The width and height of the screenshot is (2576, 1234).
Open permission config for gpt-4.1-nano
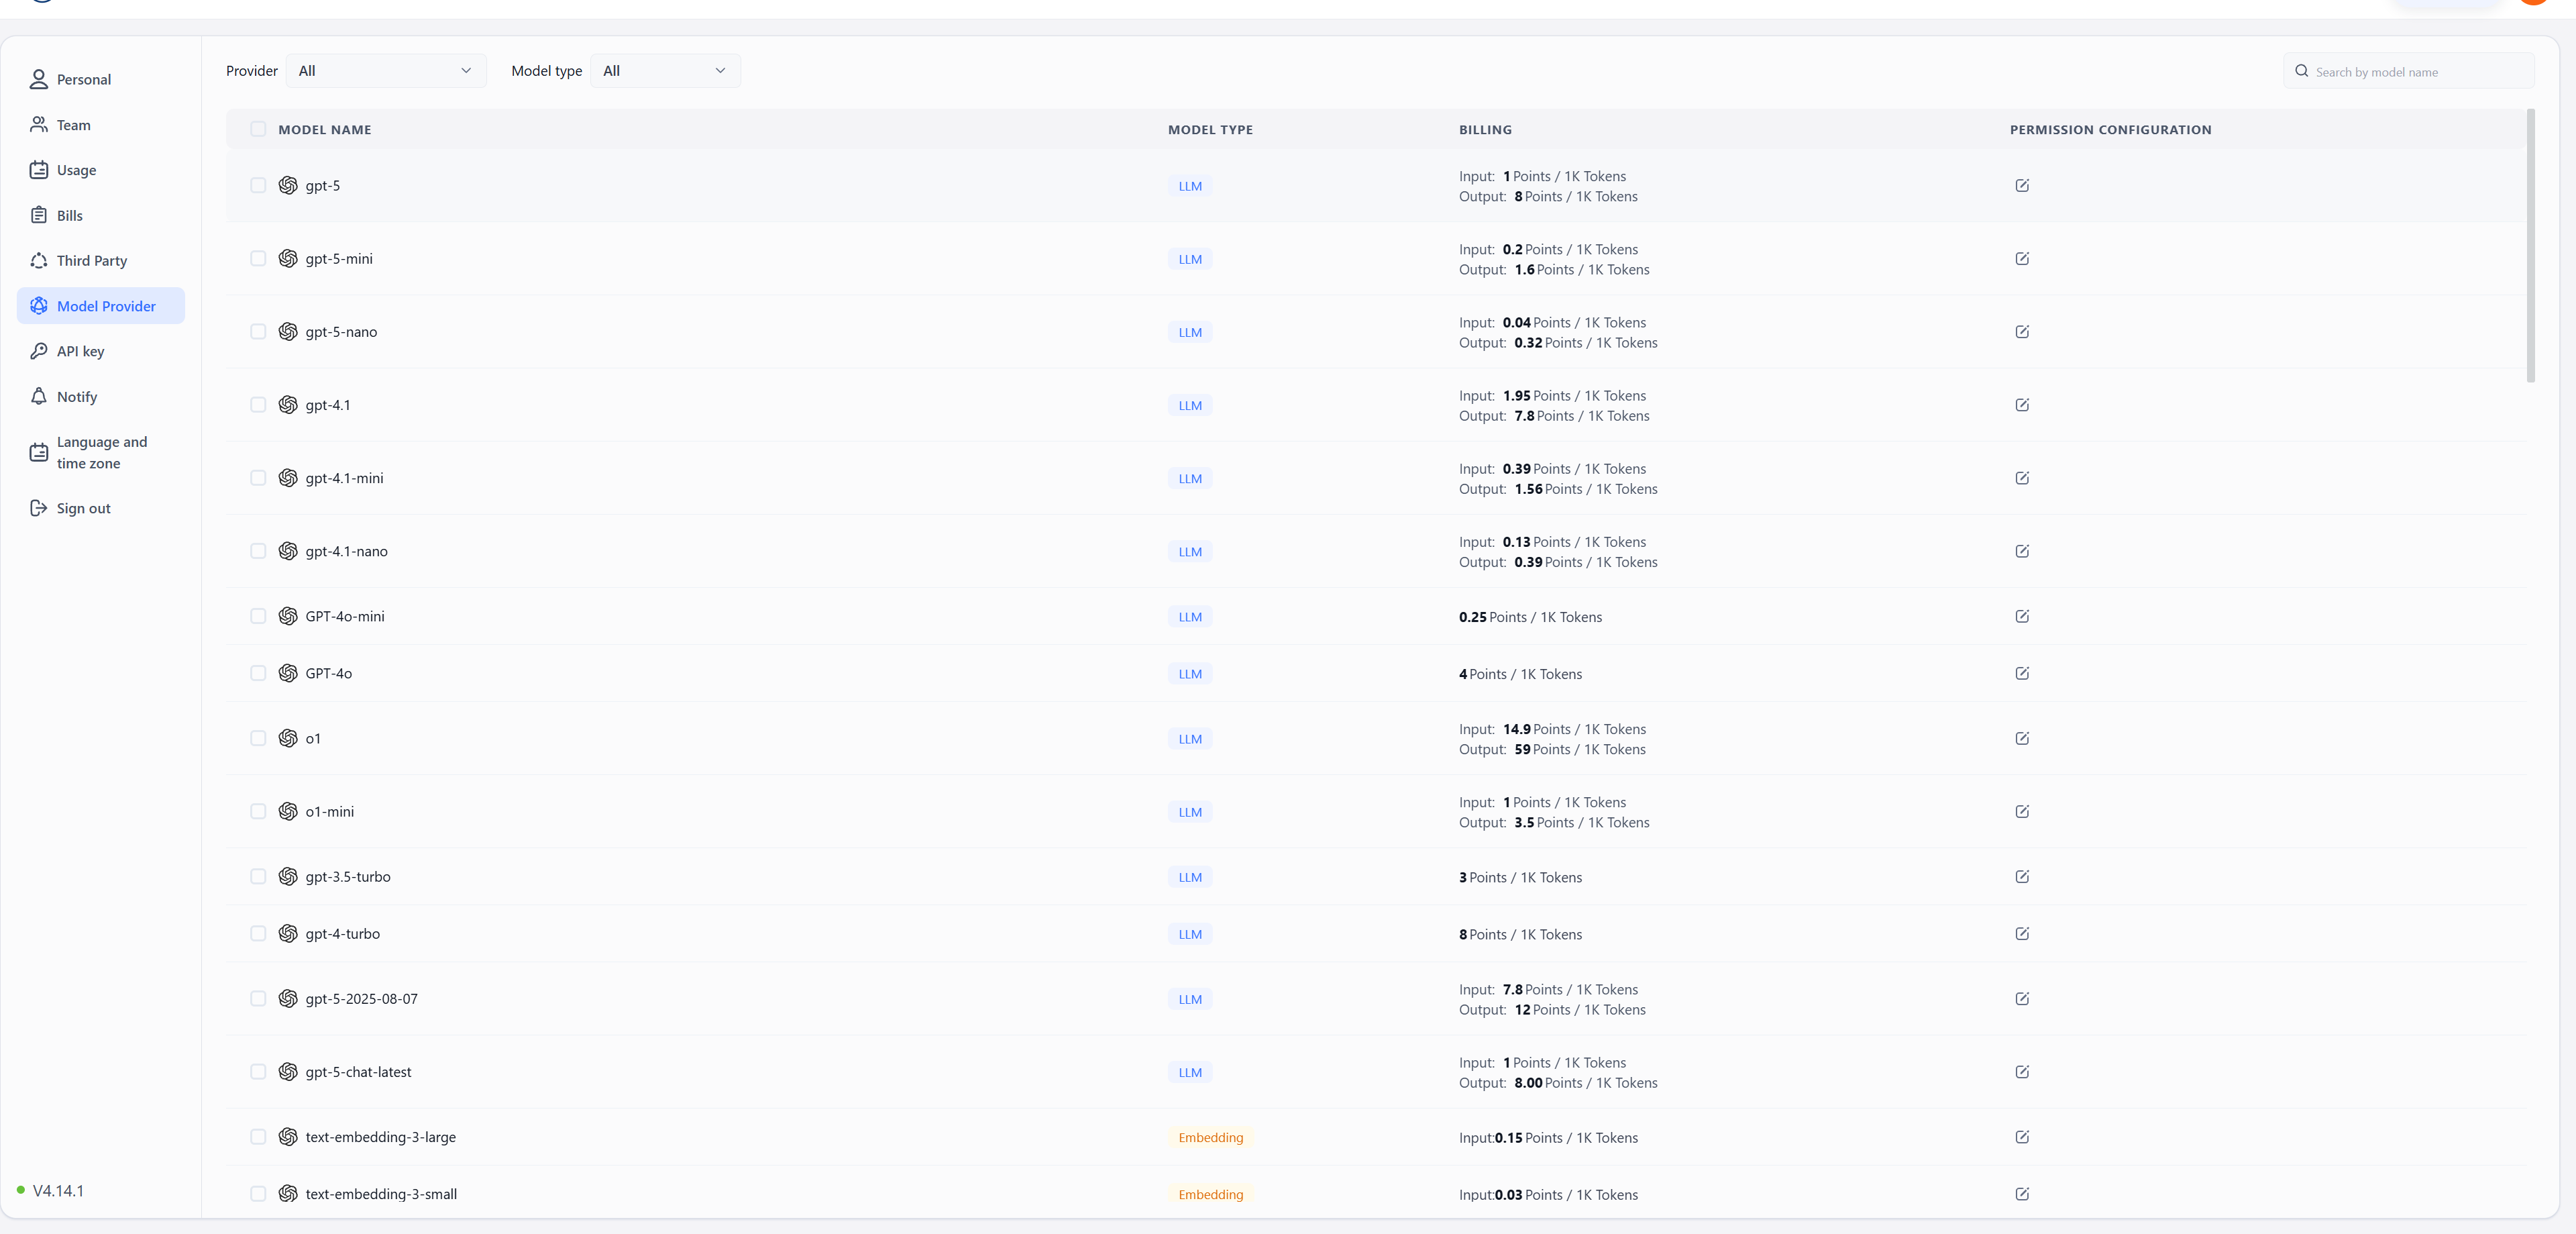point(2022,551)
